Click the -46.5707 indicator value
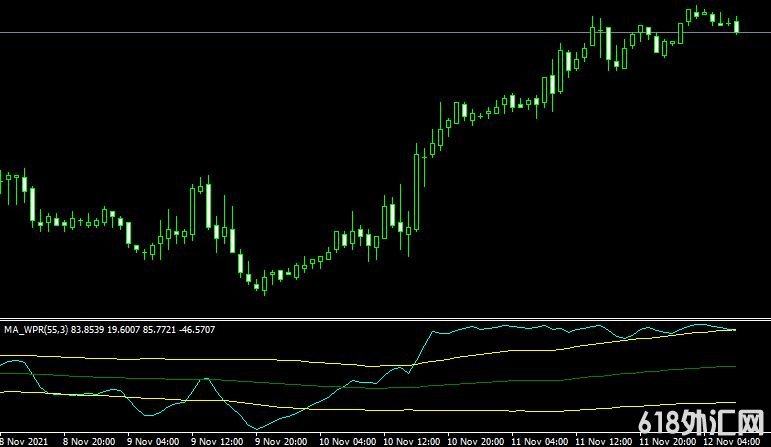The height and width of the screenshot is (447, 771). 197,329
